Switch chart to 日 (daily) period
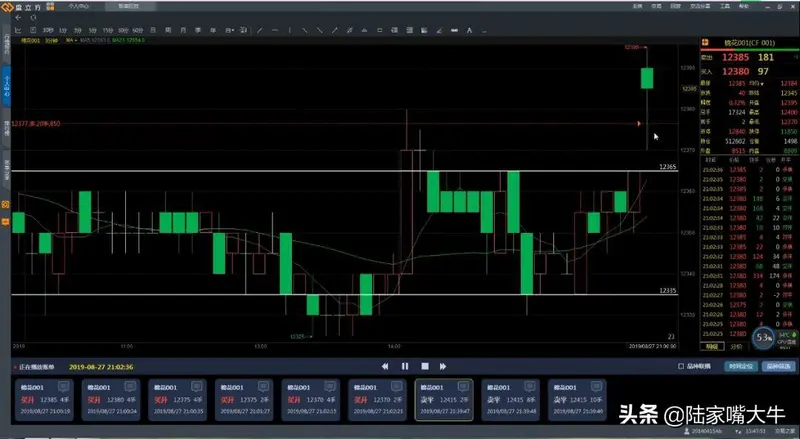This screenshot has width=800, height=439. pyautogui.click(x=153, y=31)
